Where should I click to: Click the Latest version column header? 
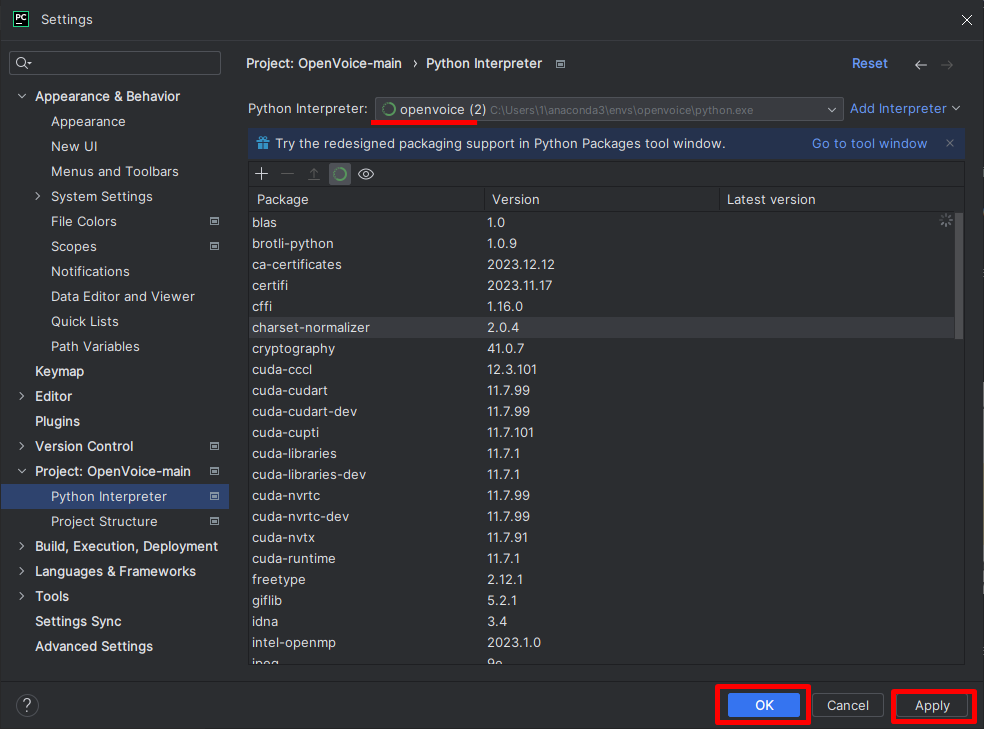(x=841, y=200)
